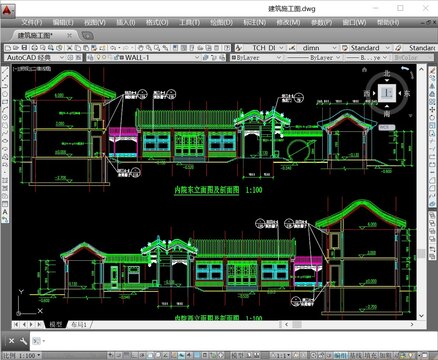Click the vertical scrollbar down arrow
This screenshot has height=360, width=438.
point(421,315)
